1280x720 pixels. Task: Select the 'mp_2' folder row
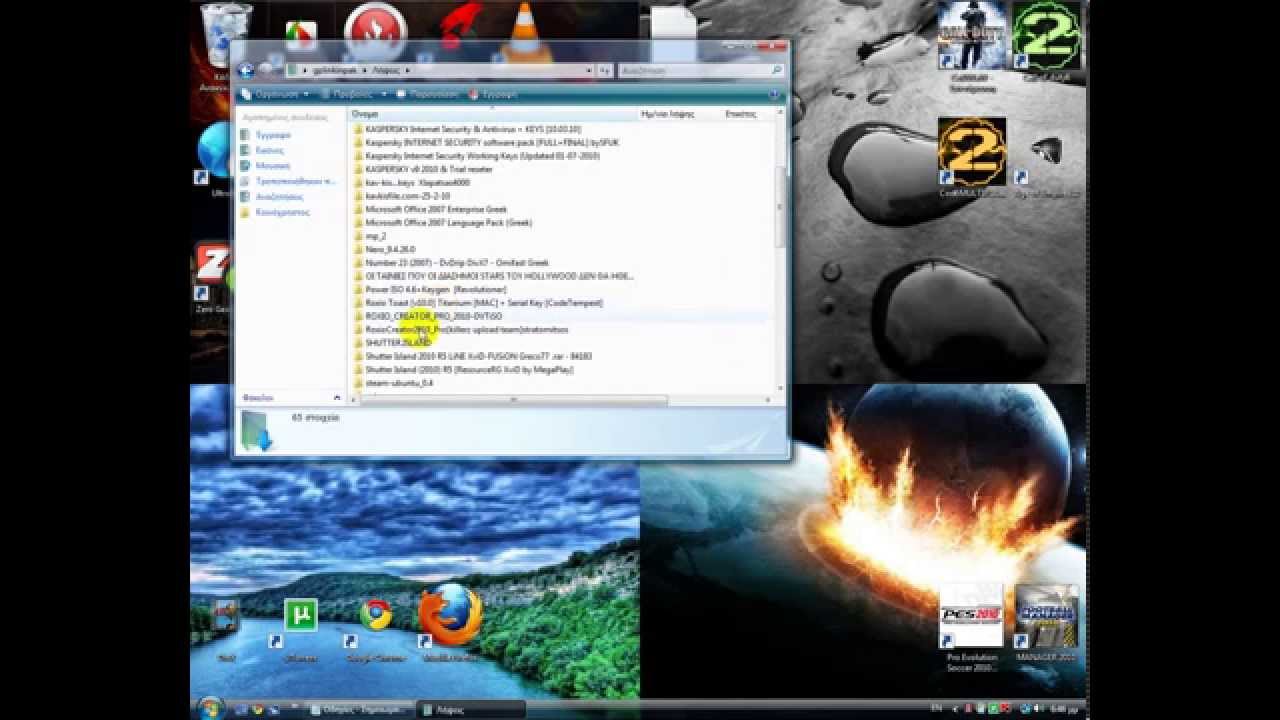click(x=376, y=236)
